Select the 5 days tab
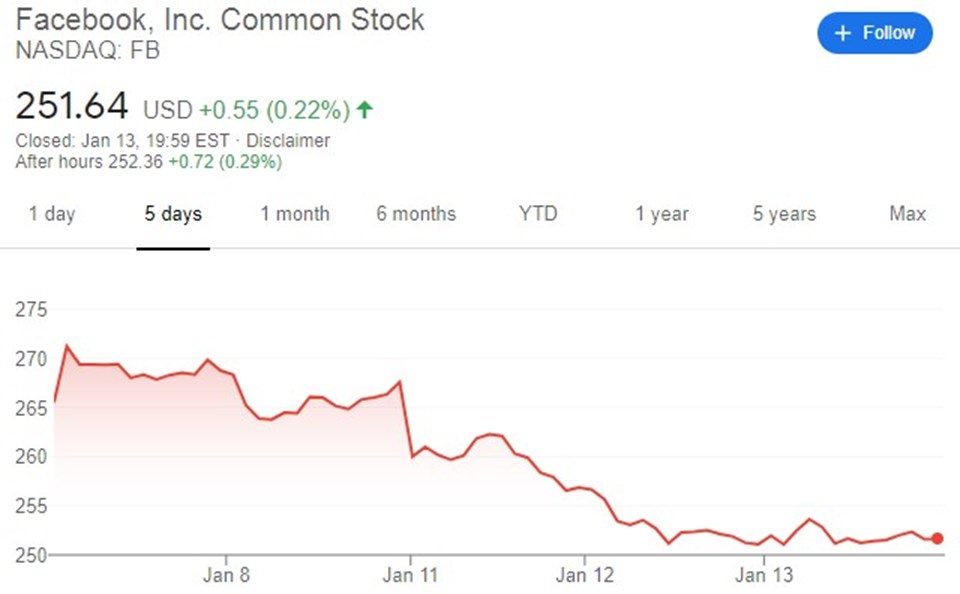The width and height of the screenshot is (960, 594). (x=173, y=214)
